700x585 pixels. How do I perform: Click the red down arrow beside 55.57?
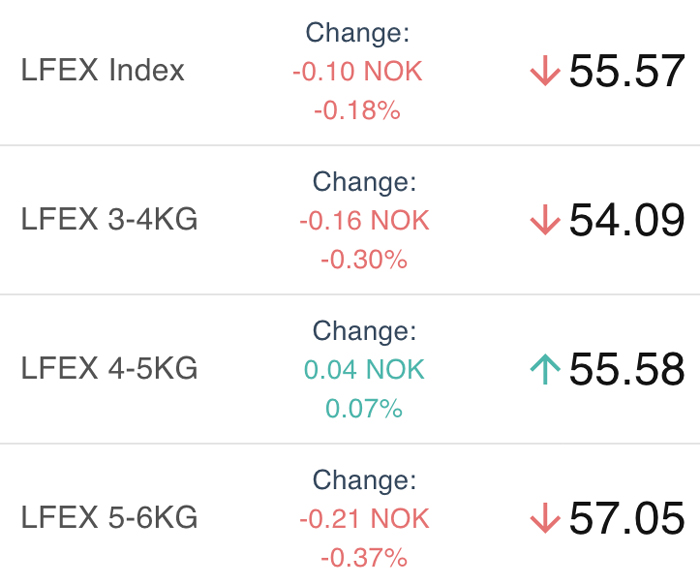point(545,70)
